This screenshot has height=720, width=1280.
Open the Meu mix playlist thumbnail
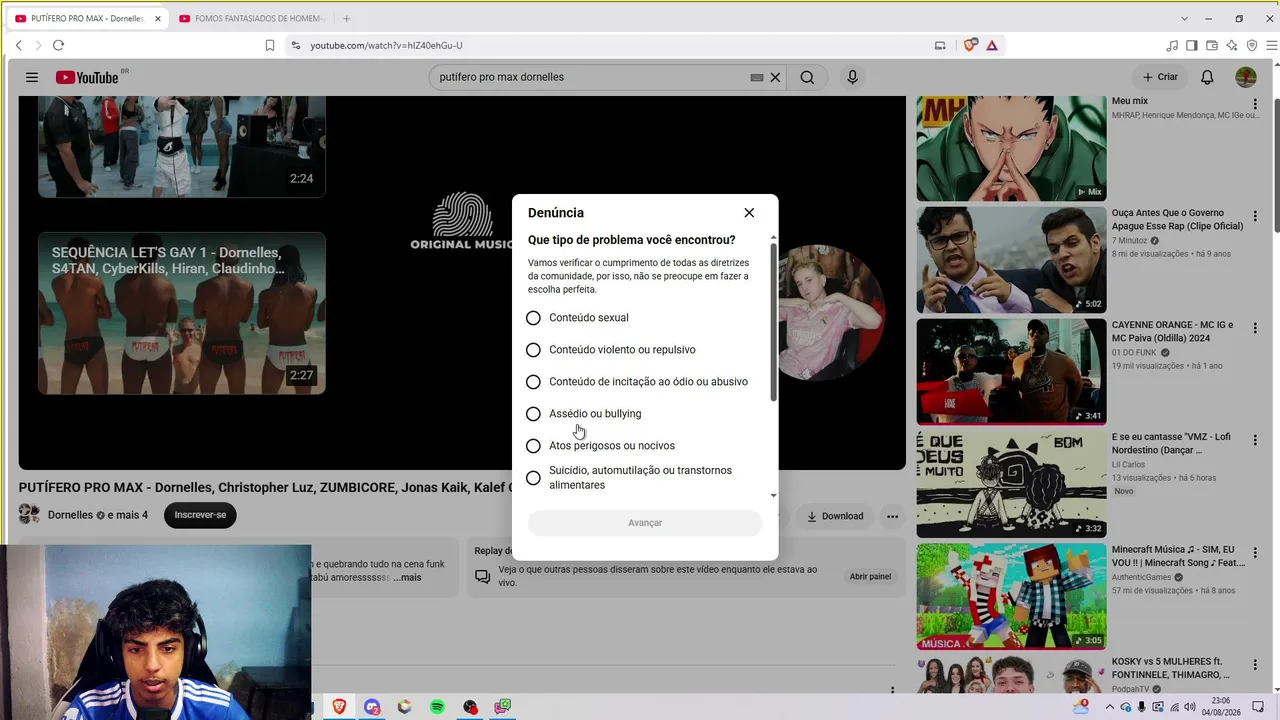click(1011, 149)
